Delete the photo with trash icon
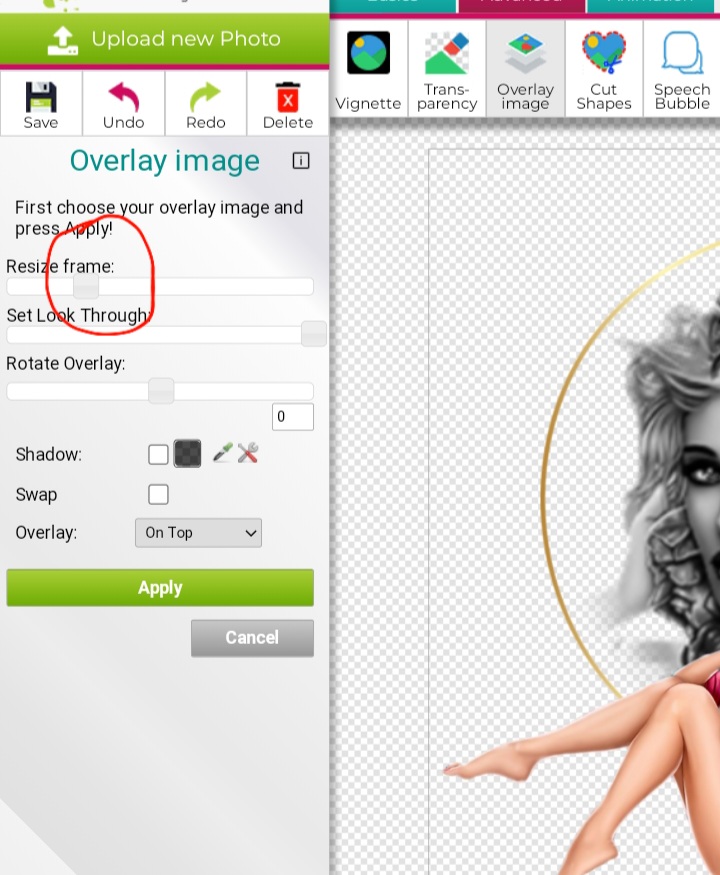The image size is (720, 875). [288, 102]
